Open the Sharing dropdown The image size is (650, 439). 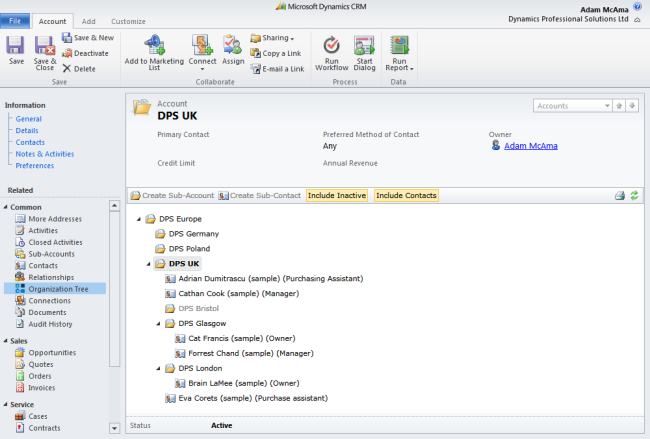tap(272, 38)
